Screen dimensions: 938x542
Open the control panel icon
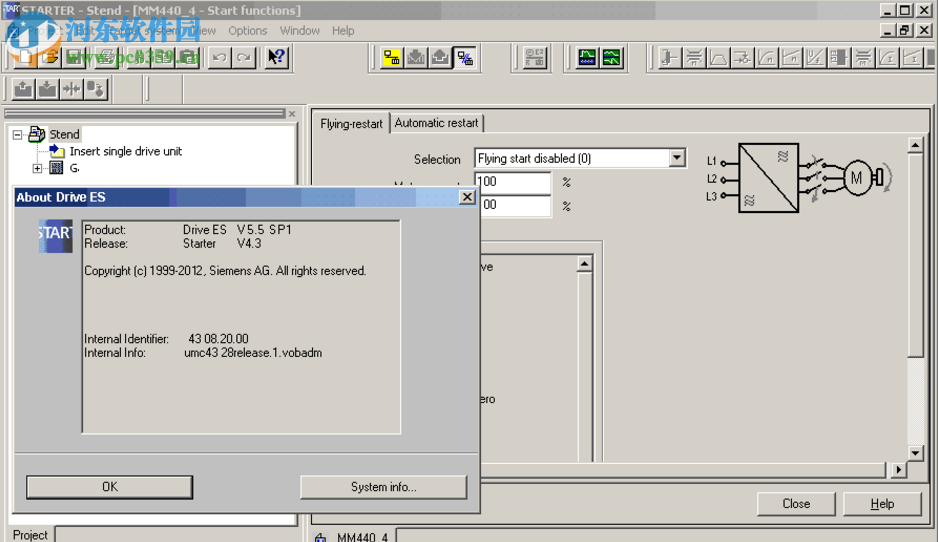click(x=534, y=57)
